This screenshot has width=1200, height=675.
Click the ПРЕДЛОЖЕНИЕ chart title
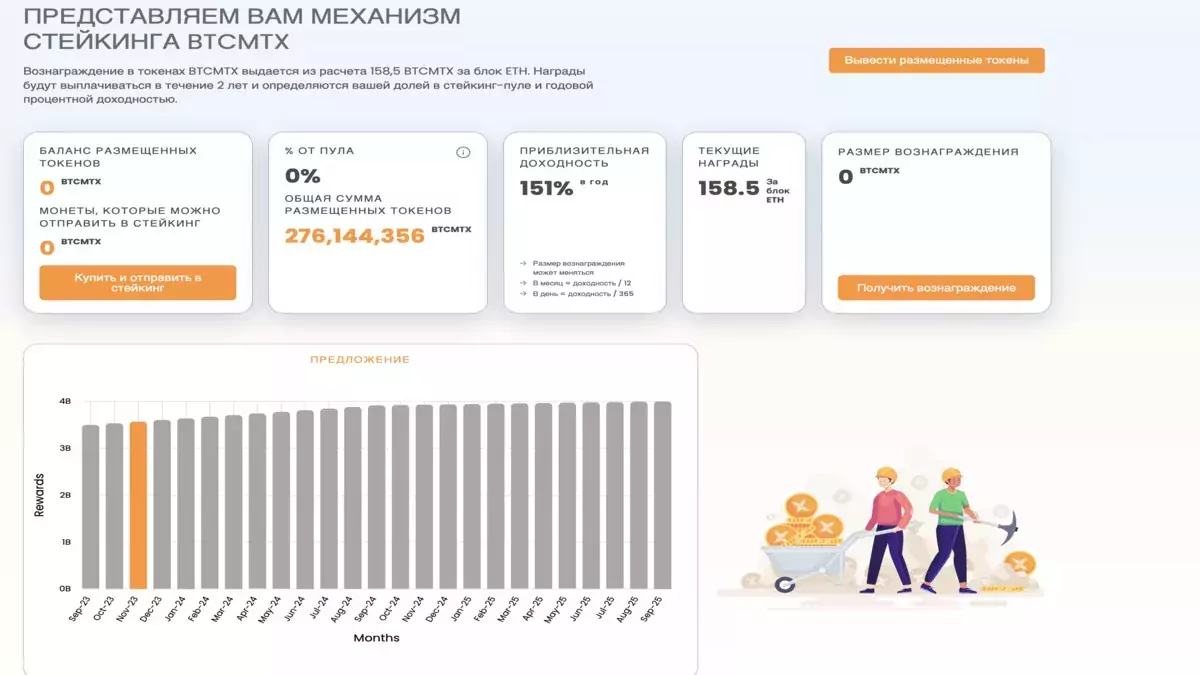[360, 360]
